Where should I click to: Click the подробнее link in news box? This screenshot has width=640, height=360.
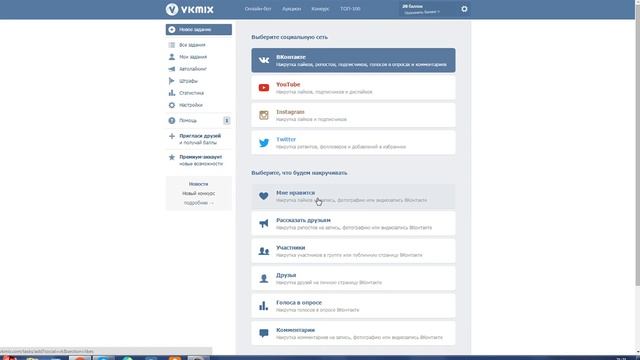coord(198,203)
